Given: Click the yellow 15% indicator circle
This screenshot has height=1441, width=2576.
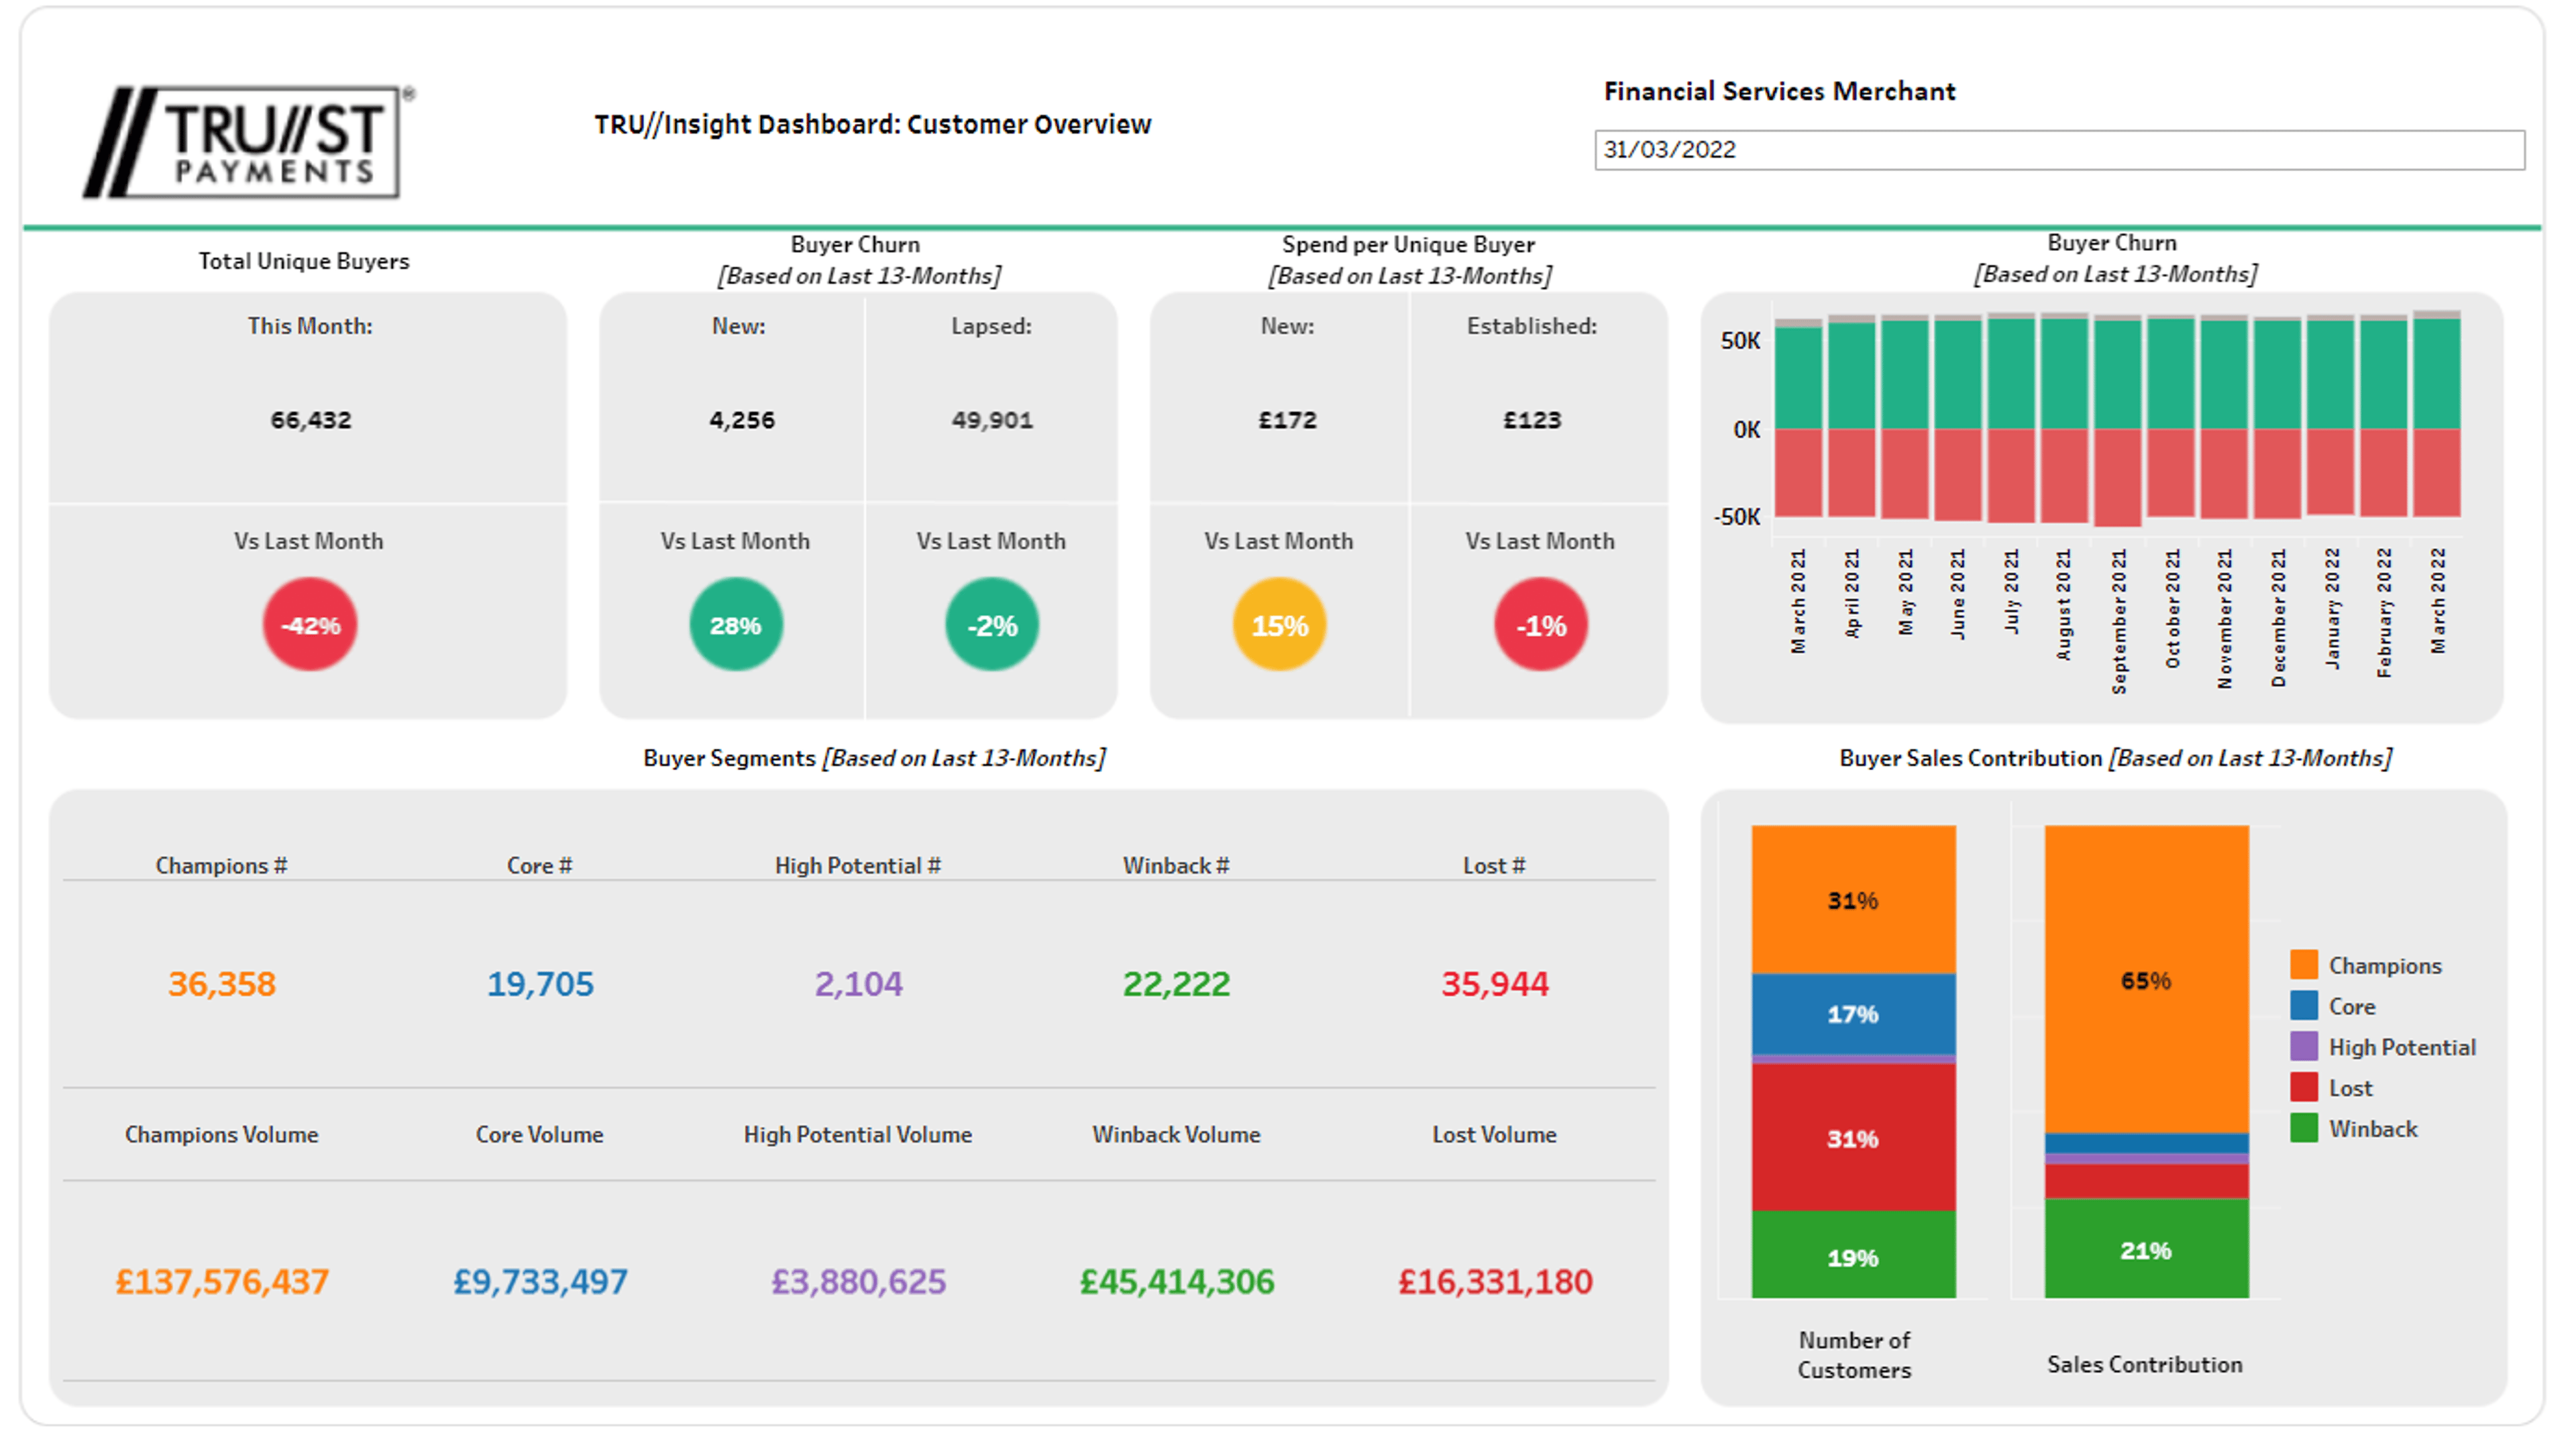Looking at the screenshot, I should 1279,625.
